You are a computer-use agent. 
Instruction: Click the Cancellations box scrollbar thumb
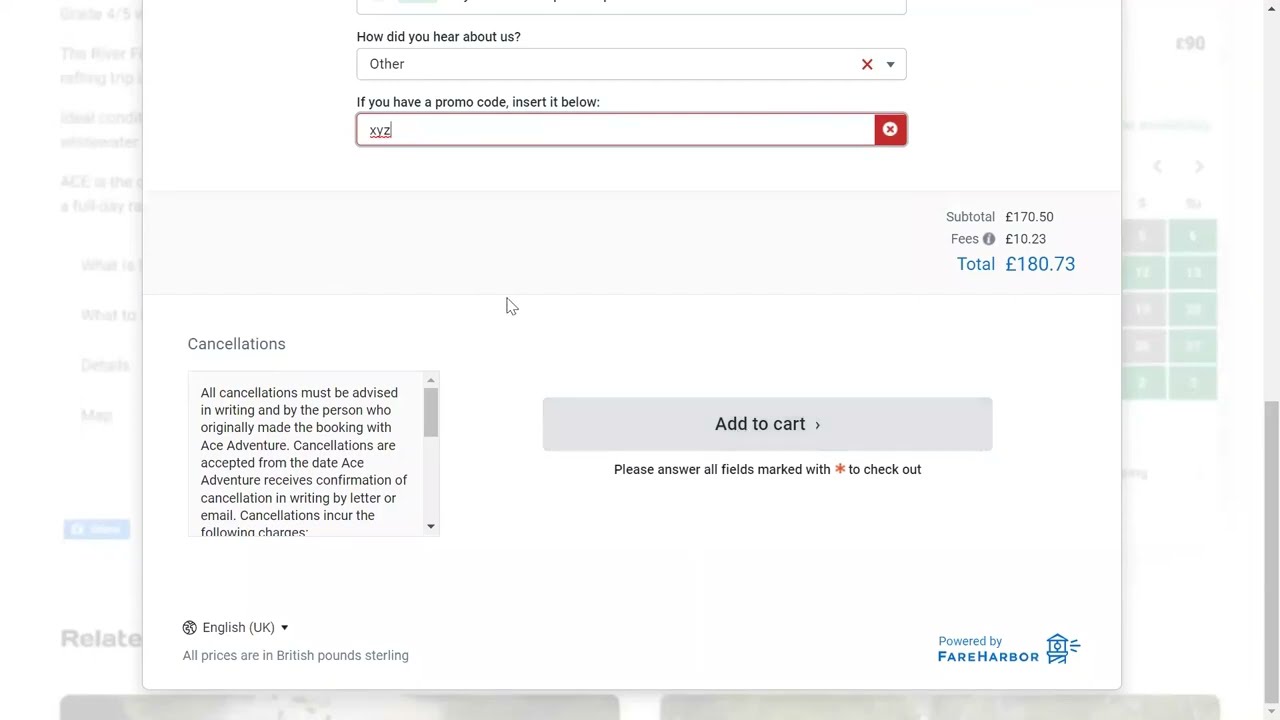click(431, 412)
